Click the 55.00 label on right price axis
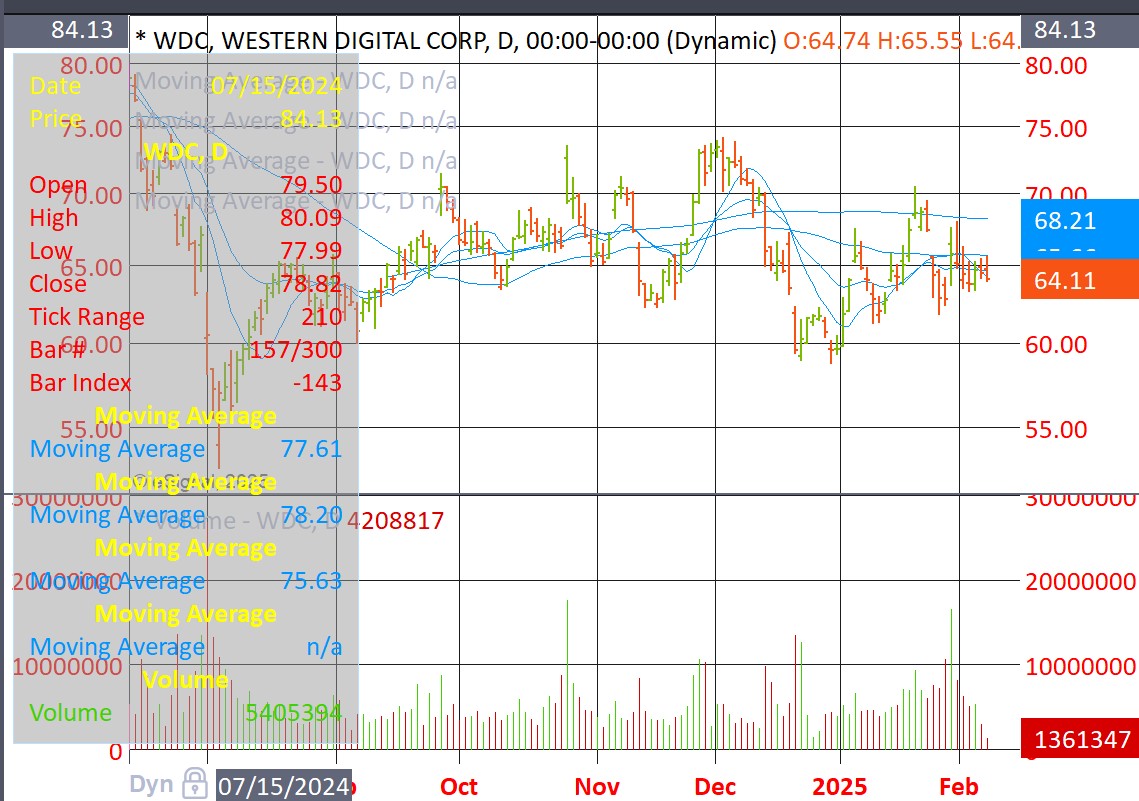 click(x=1056, y=429)
